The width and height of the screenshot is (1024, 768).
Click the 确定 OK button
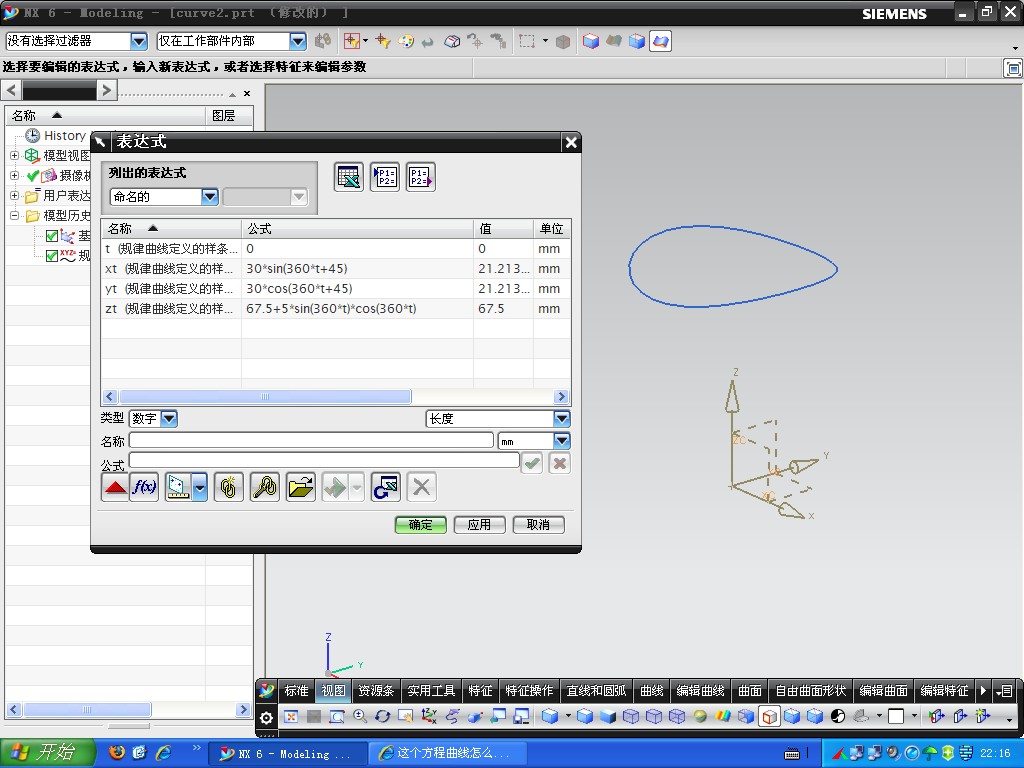click(x=421, y=524)
